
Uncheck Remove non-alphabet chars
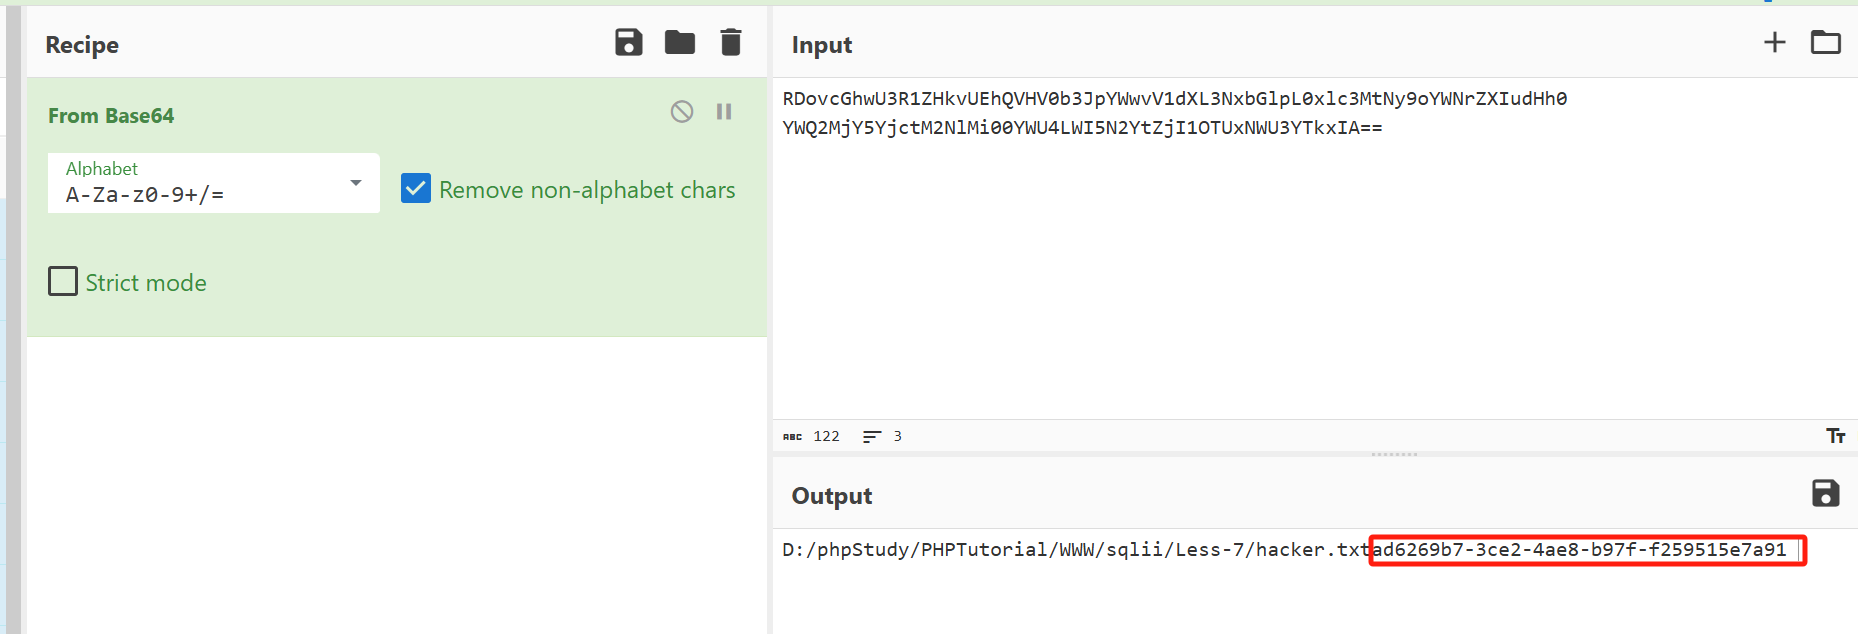tap(416, 189)
